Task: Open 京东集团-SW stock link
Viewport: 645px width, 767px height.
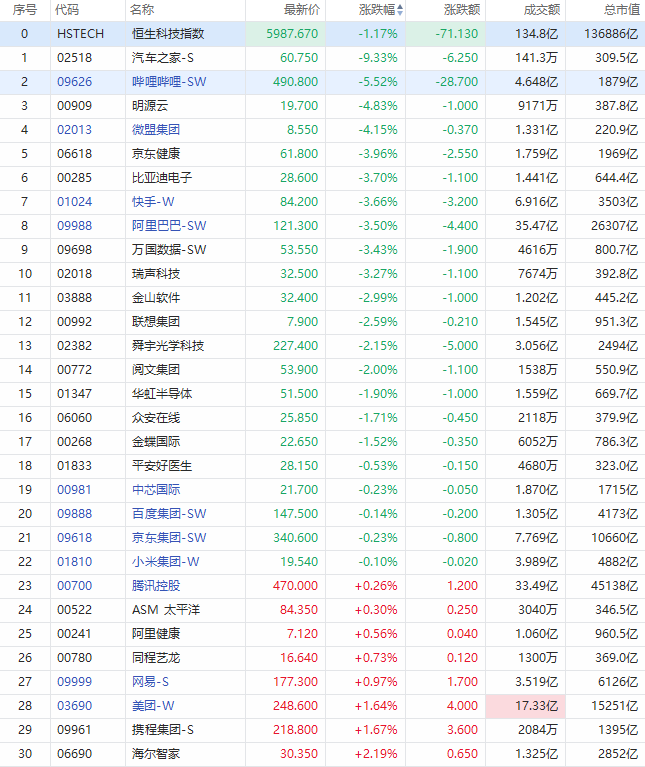Action: (x=169, y=538)
